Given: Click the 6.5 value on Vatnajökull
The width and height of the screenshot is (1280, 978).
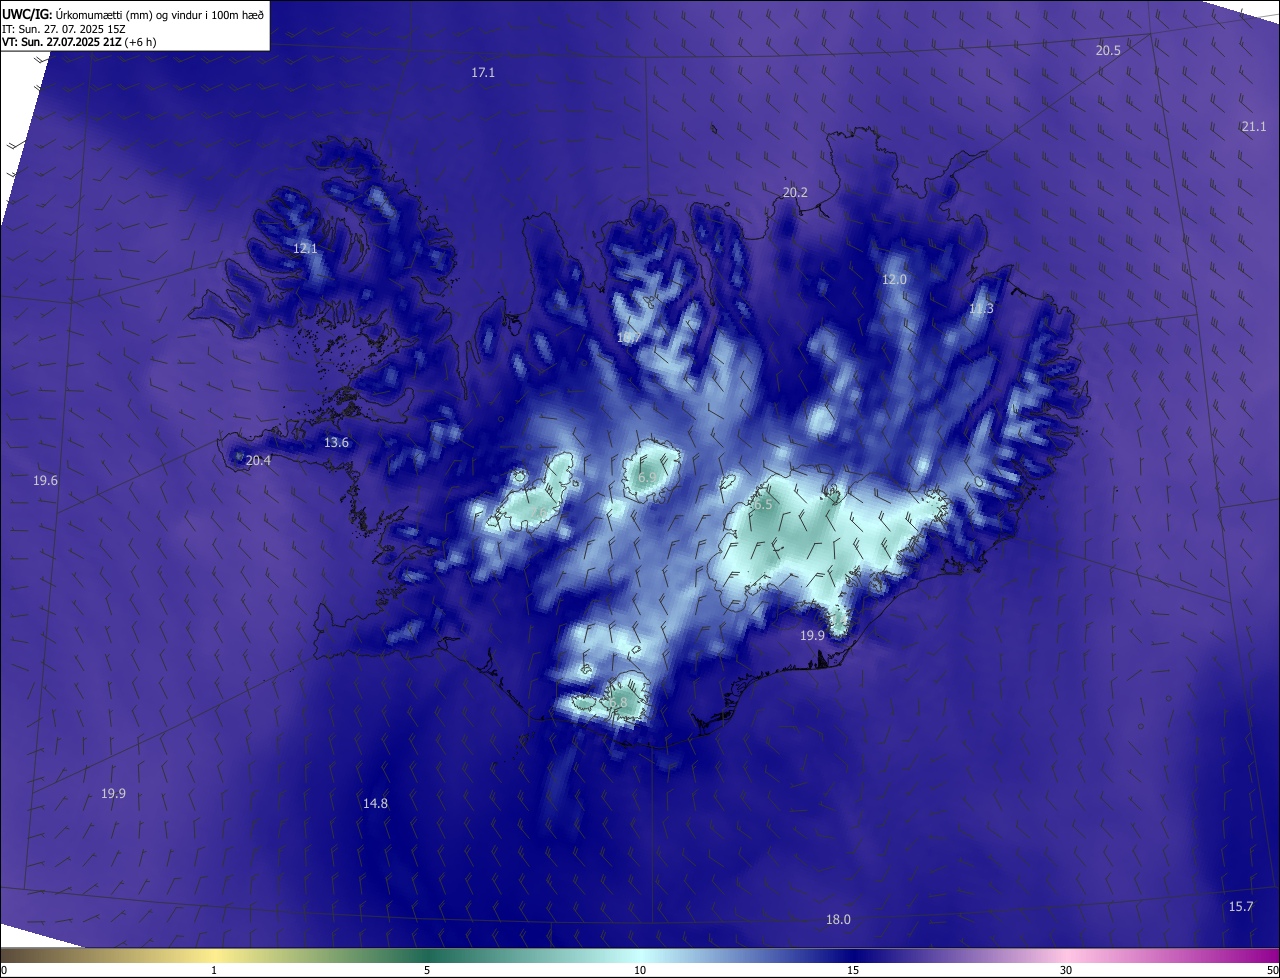Looking at the screenshot, I should coord(763,505).
